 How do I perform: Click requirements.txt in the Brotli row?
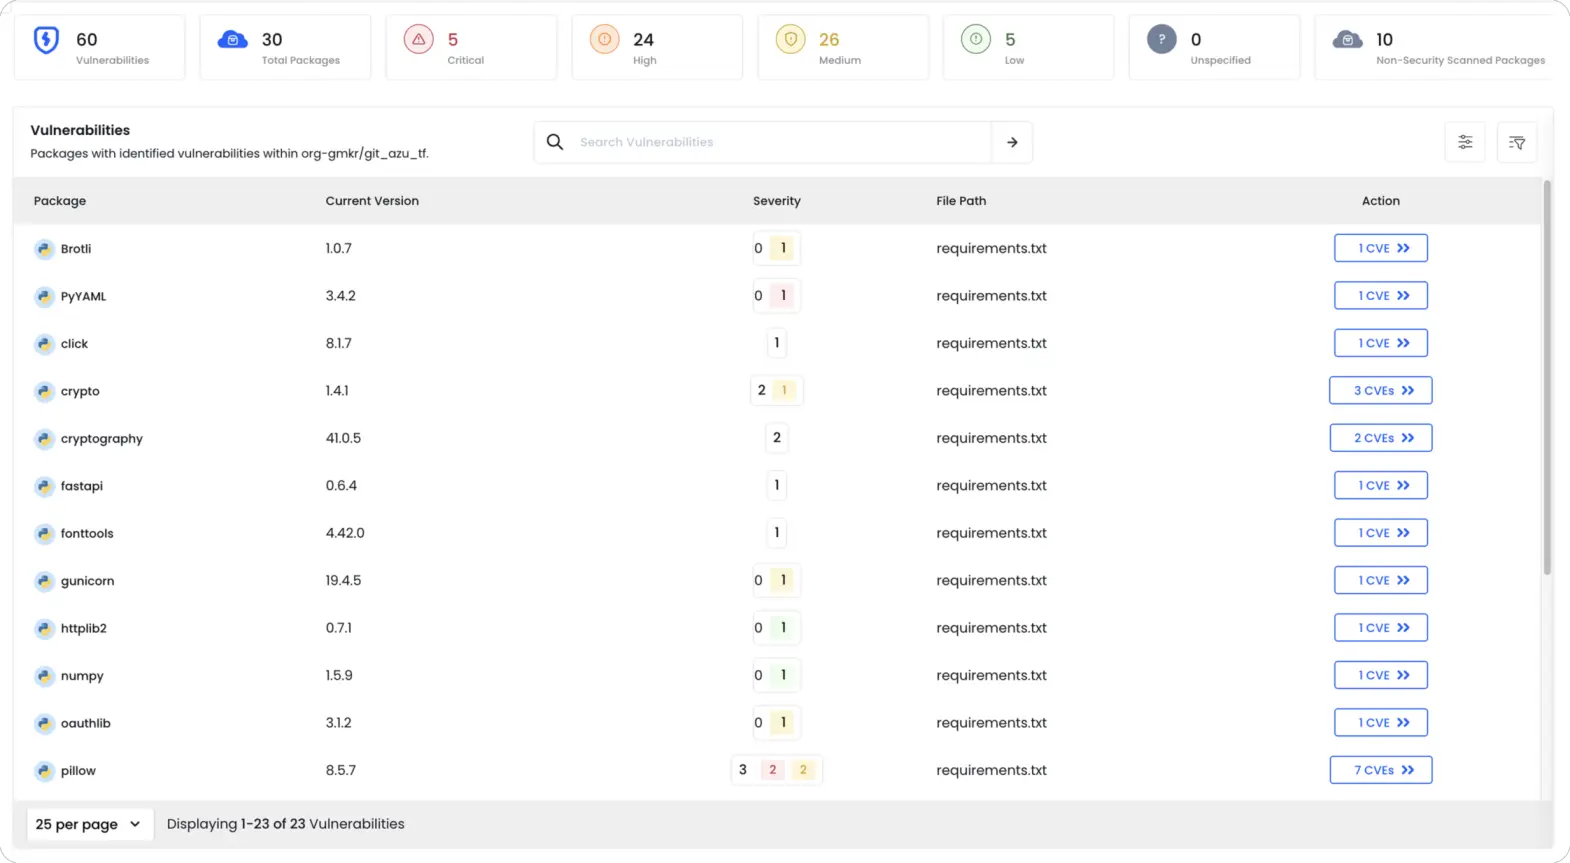pos(991,248)
